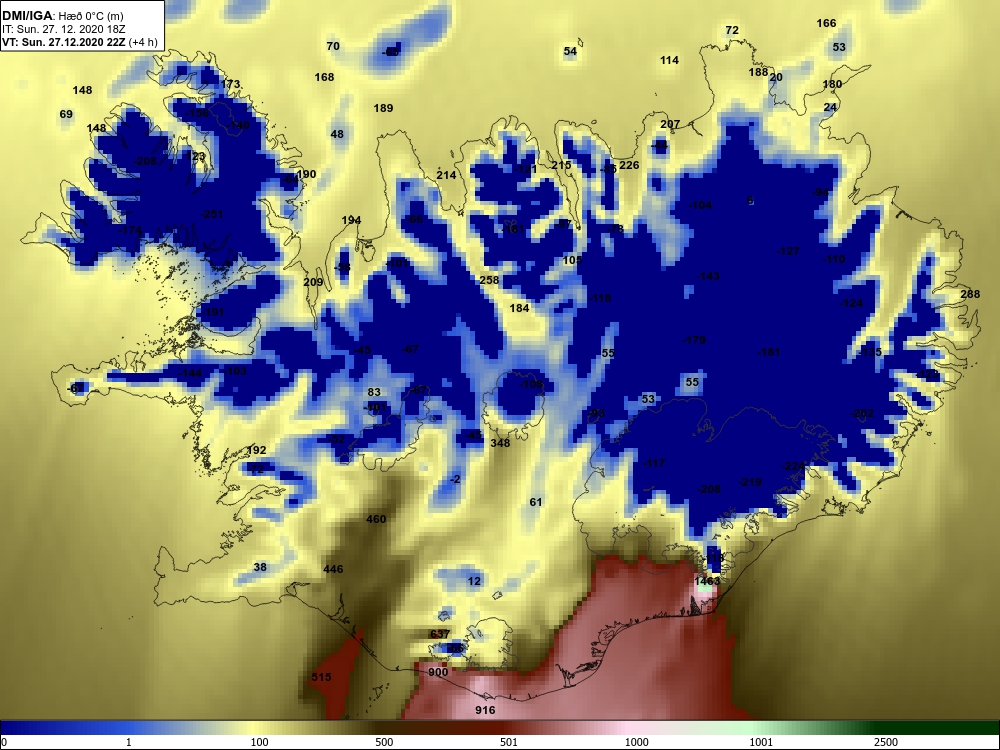Click the 105 map value
The height and width of the screenshot is (750, 1000).
(x=572, y=260)
